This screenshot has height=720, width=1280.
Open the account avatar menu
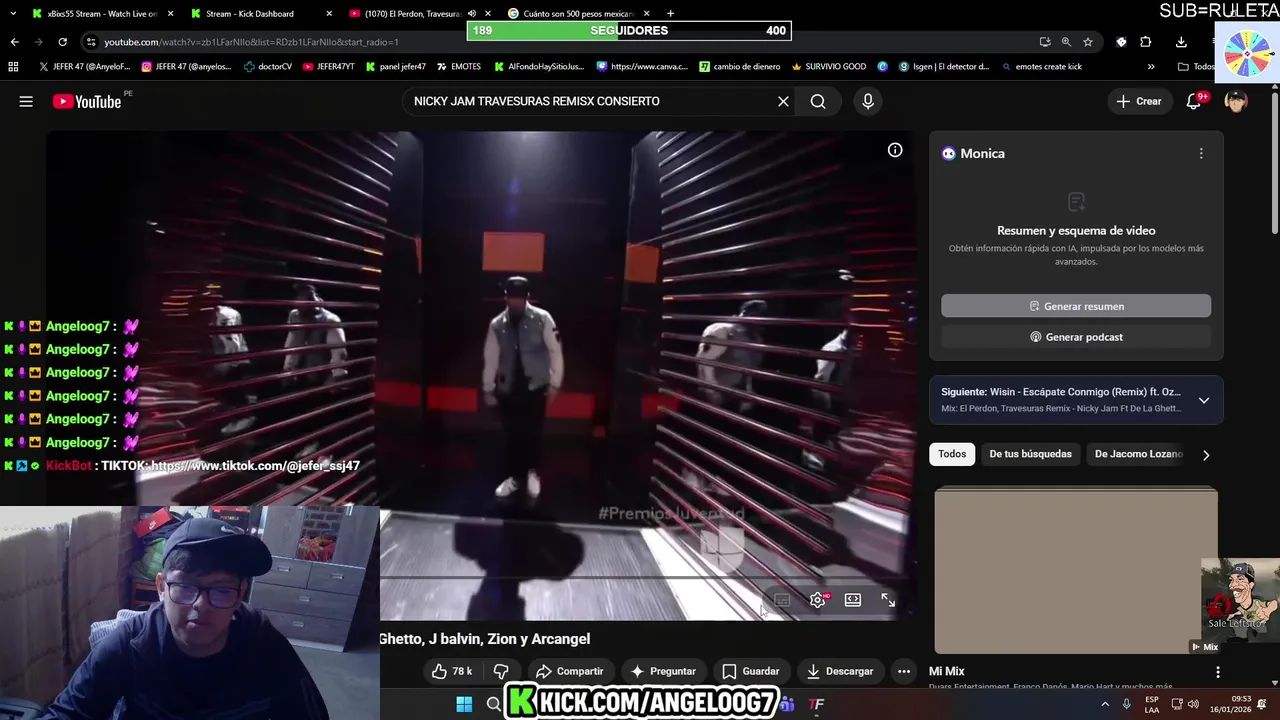coord(1236,101)
